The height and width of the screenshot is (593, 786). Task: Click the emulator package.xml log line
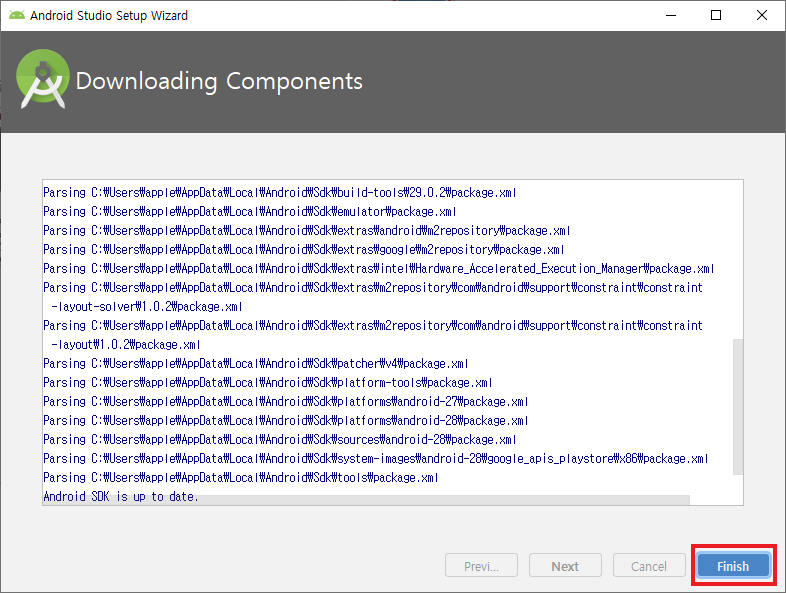point(250,212)
